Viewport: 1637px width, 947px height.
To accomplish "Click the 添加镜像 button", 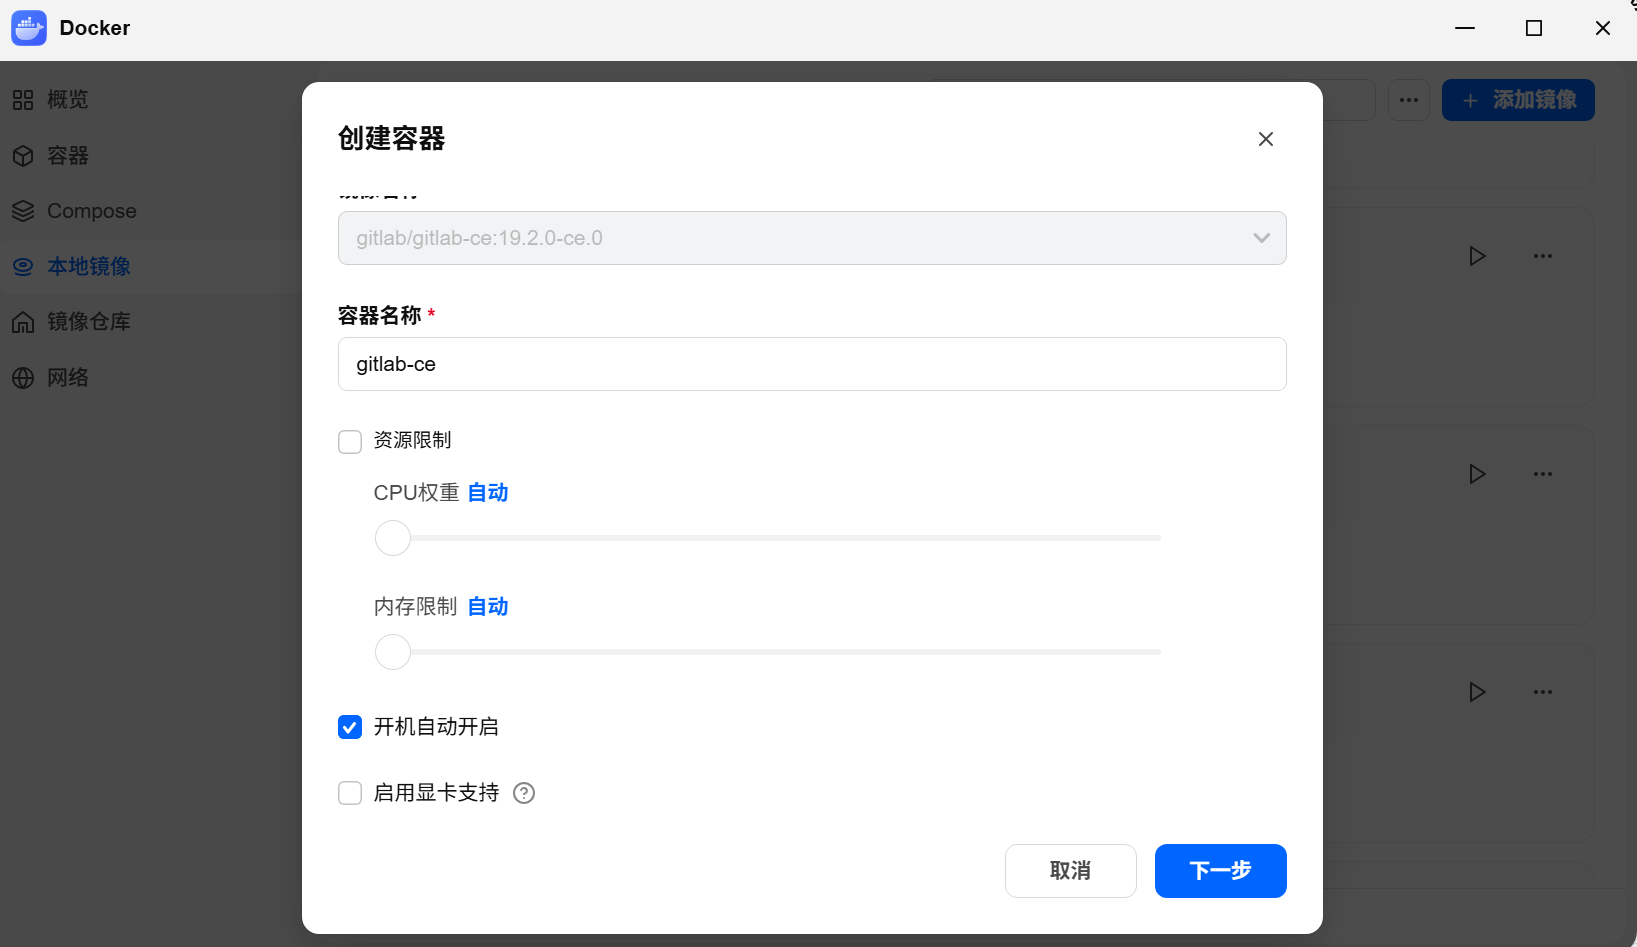I will tap(1518, 100).
